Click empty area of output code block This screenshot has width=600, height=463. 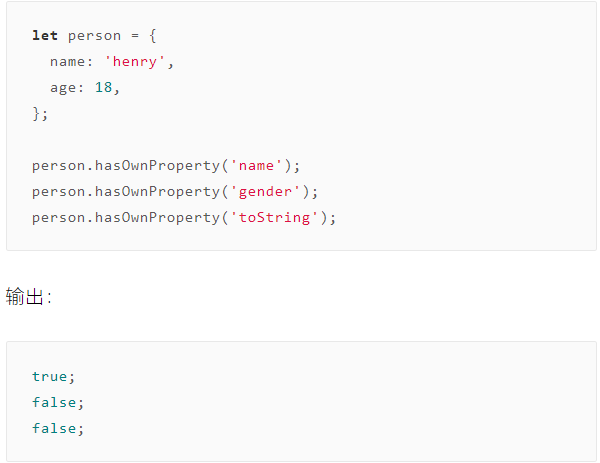pos(344,402)
